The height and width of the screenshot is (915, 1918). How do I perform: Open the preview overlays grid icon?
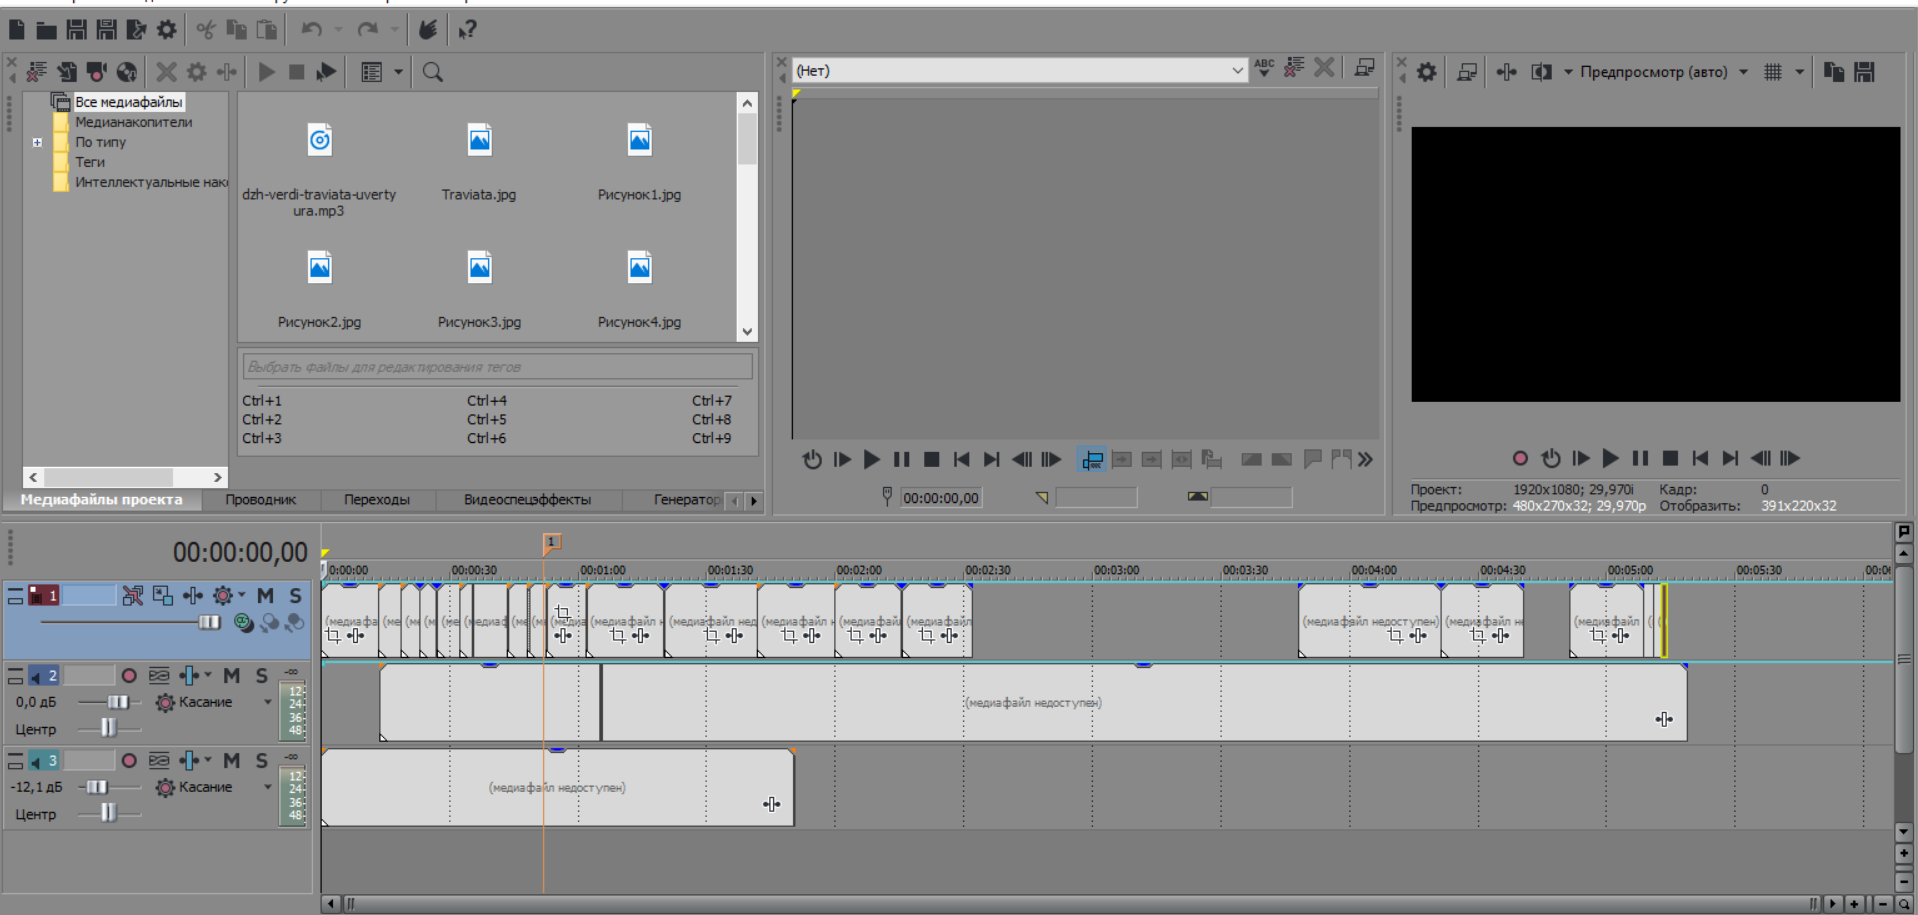[x=1773, y=72]
